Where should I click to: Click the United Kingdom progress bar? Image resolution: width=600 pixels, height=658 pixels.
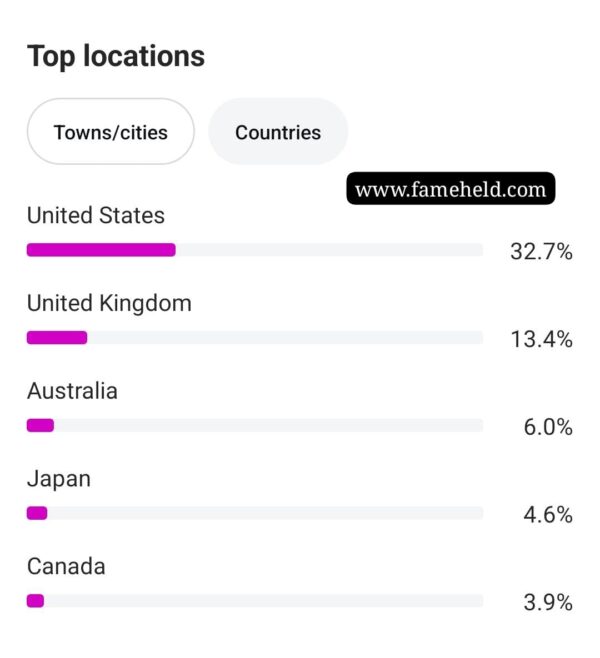(255, 337)
